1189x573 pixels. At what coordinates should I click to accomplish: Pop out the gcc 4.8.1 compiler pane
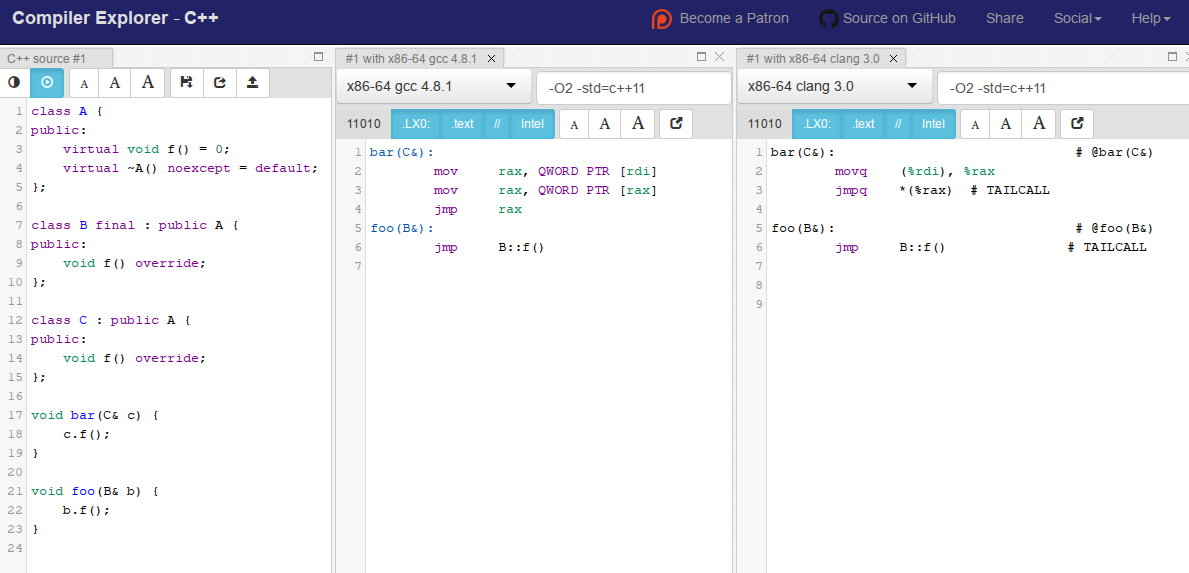[676, 124]
